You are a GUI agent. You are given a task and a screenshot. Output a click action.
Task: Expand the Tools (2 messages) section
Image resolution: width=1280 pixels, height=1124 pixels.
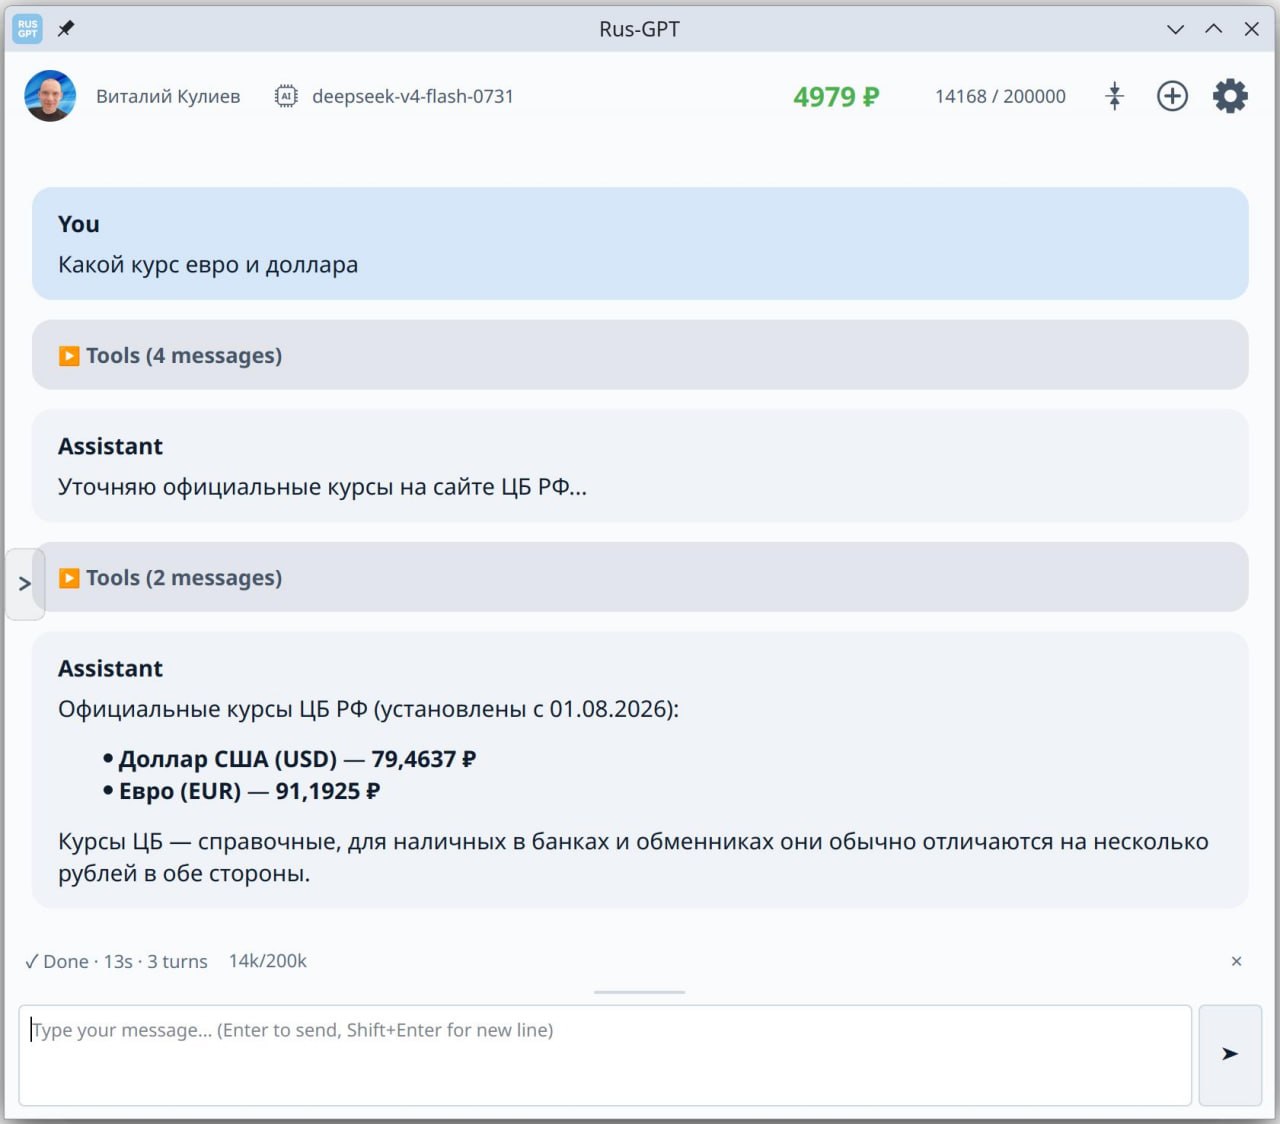click(x=640, y=577)
